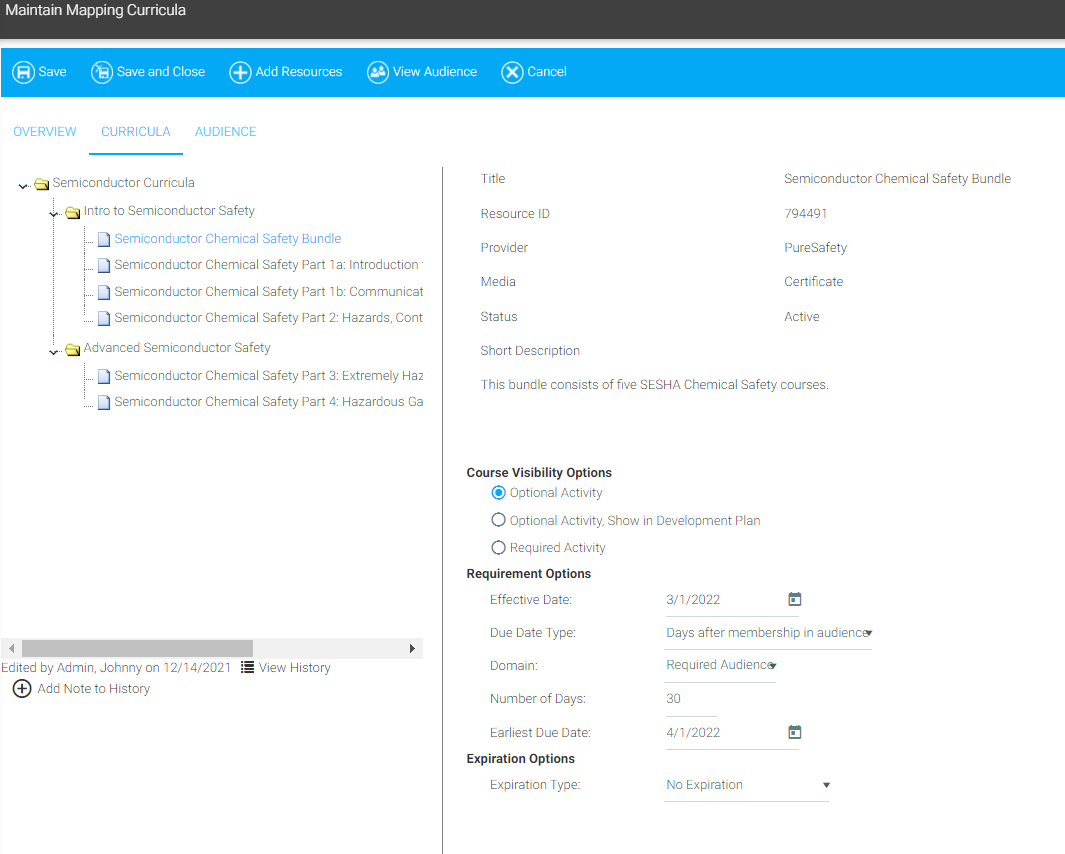Click the View History list icon
This screenshot has height=854, width=1065.
tap(247, 667)
